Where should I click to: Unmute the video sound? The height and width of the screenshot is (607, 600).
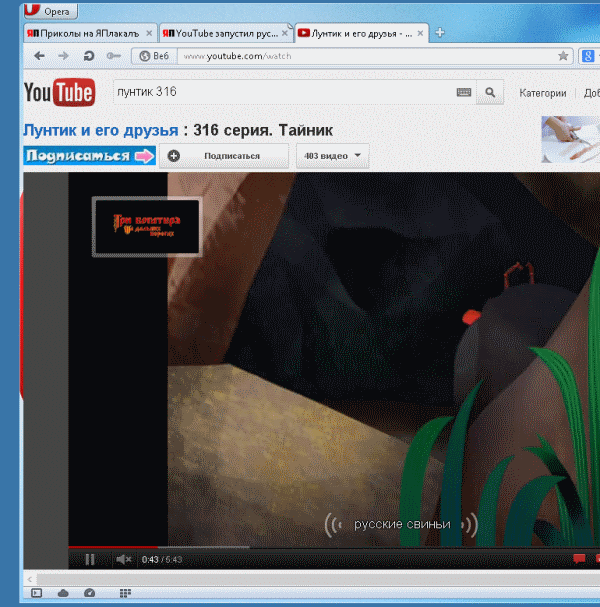[123, 559]
